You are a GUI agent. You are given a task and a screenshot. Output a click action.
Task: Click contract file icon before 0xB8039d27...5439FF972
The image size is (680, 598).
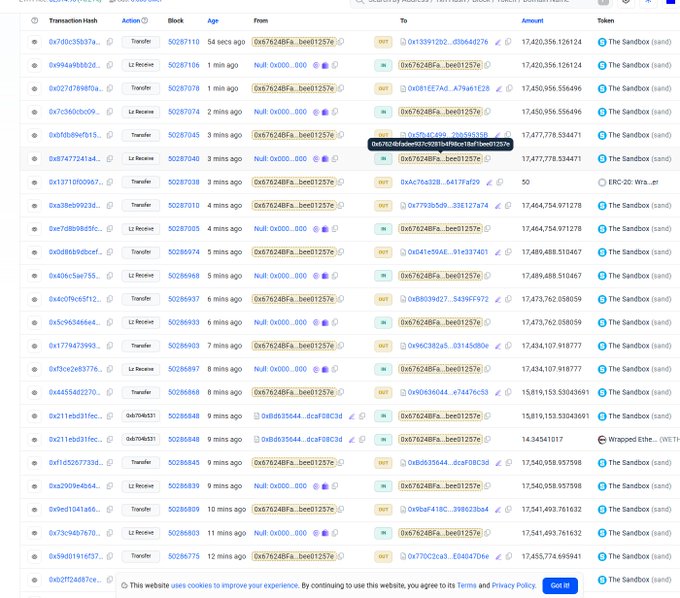403,299
